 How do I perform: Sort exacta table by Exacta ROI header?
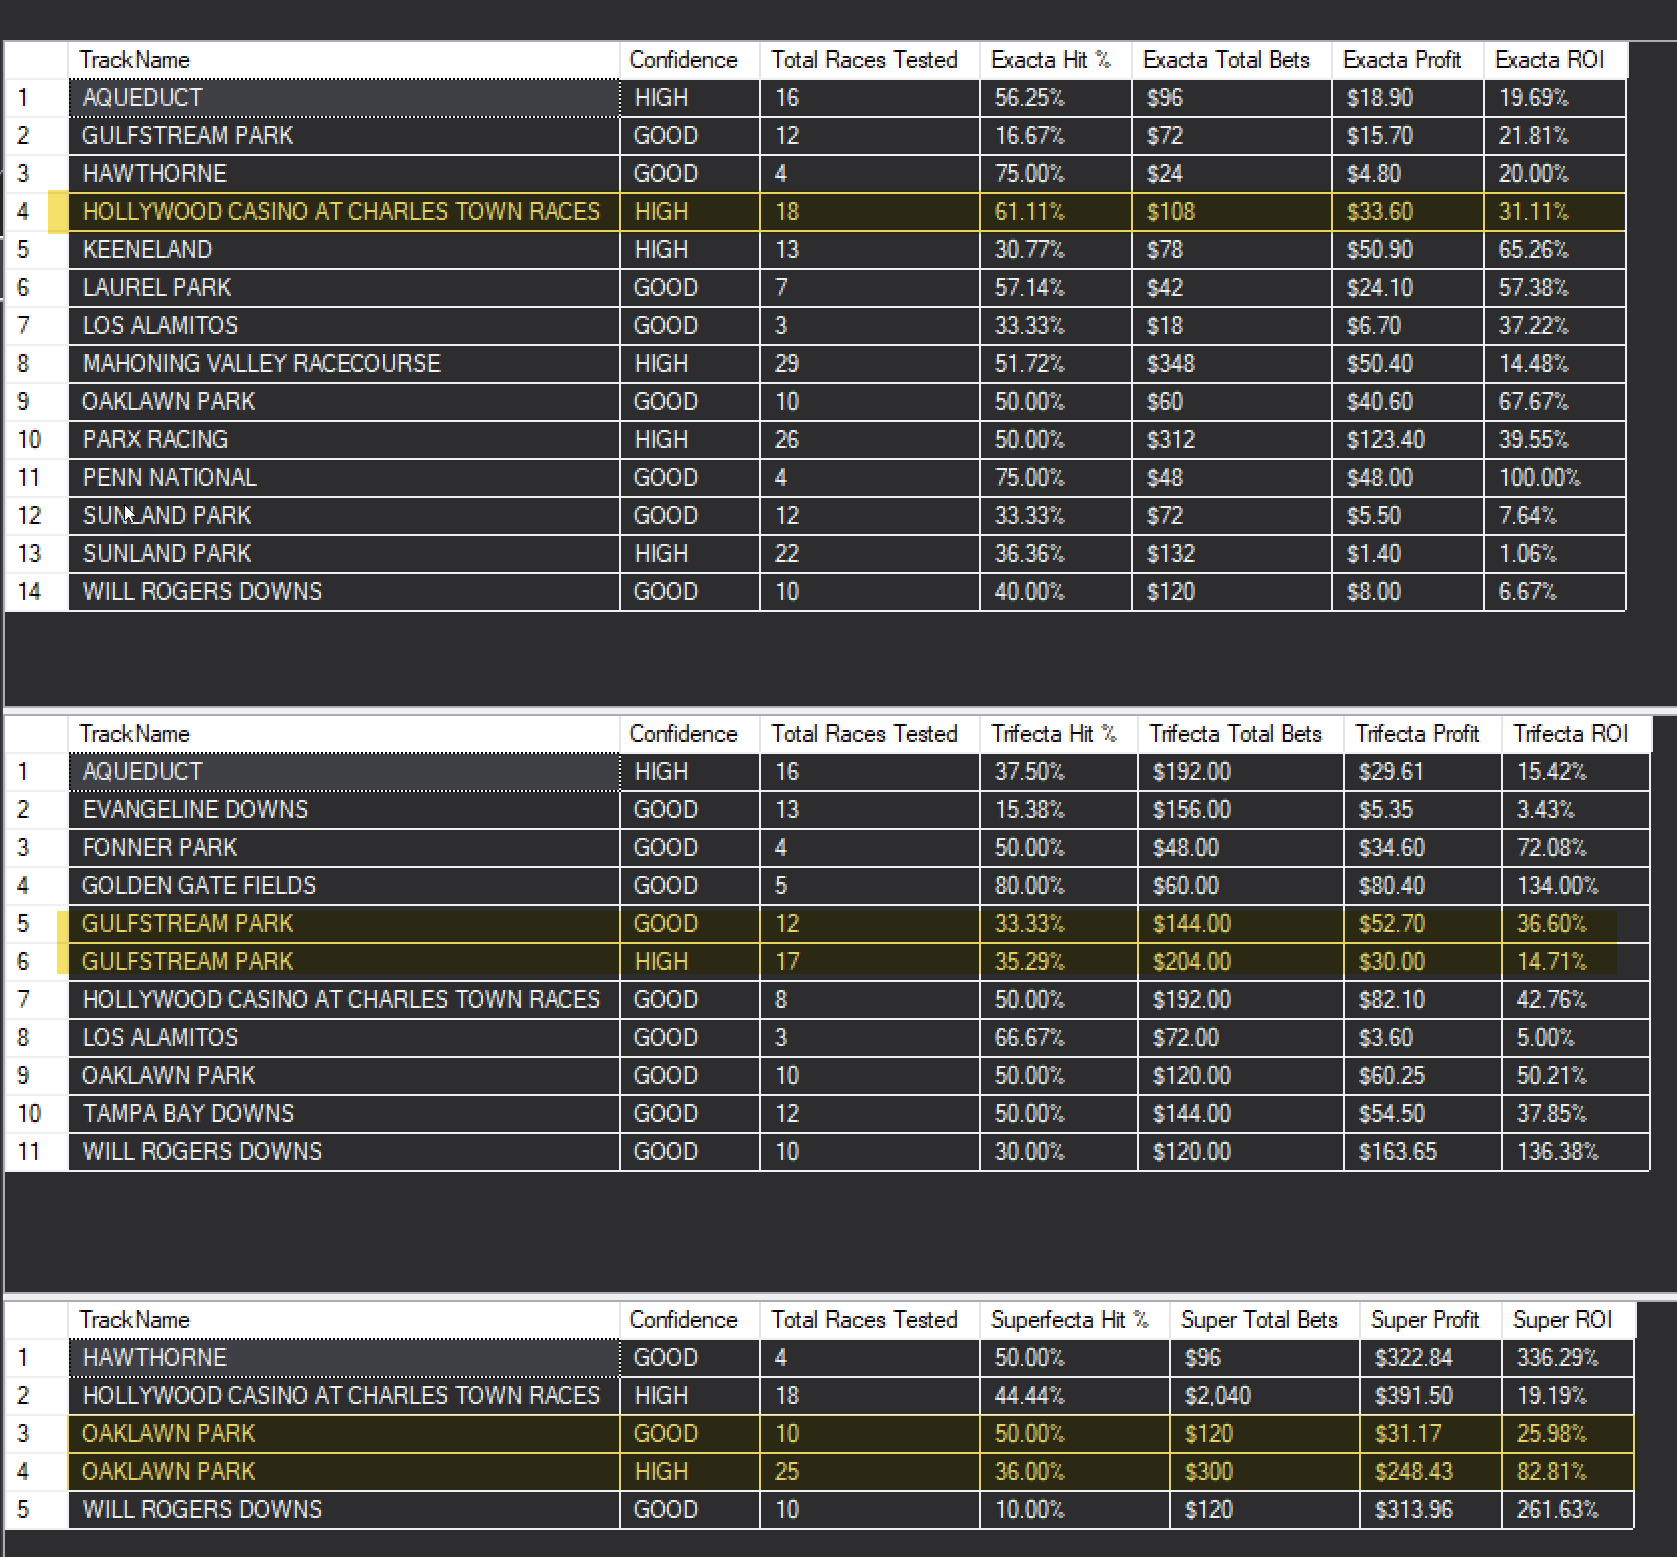click(x=1555, y=60)
